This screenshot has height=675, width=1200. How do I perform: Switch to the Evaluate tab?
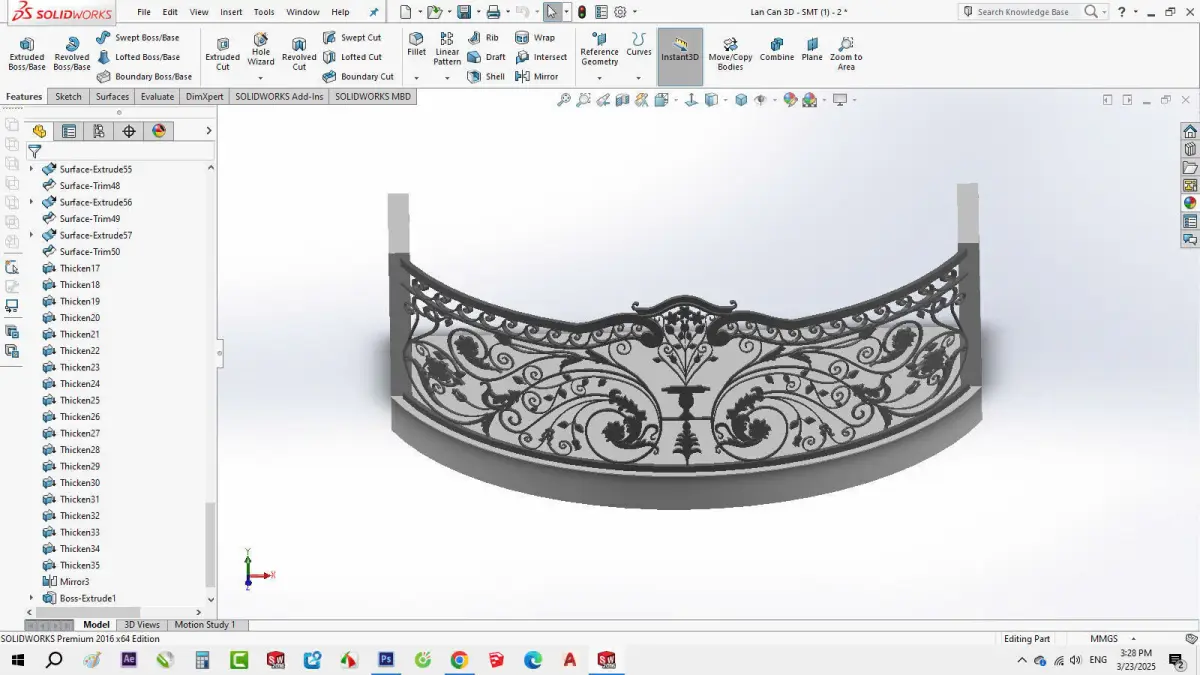coord(157,97)
